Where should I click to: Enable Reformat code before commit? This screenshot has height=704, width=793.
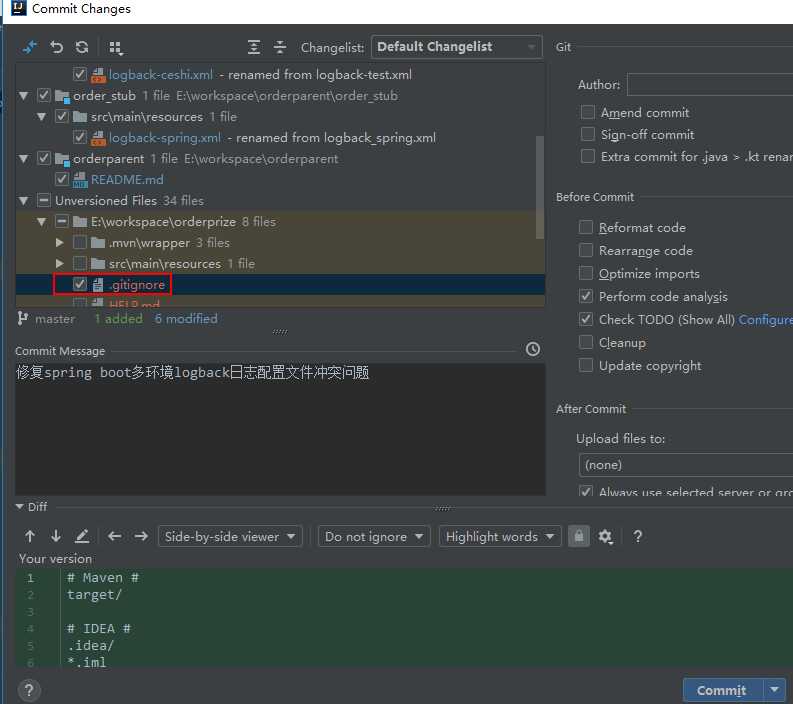click(586, 227)
